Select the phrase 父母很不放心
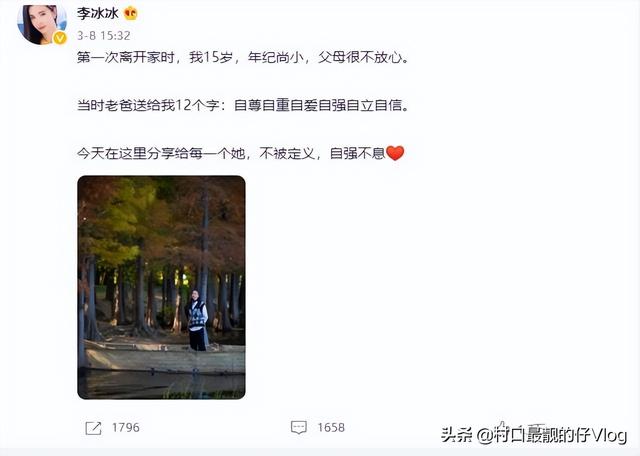This screenshot has width=640, height=456. click(360, 58)
